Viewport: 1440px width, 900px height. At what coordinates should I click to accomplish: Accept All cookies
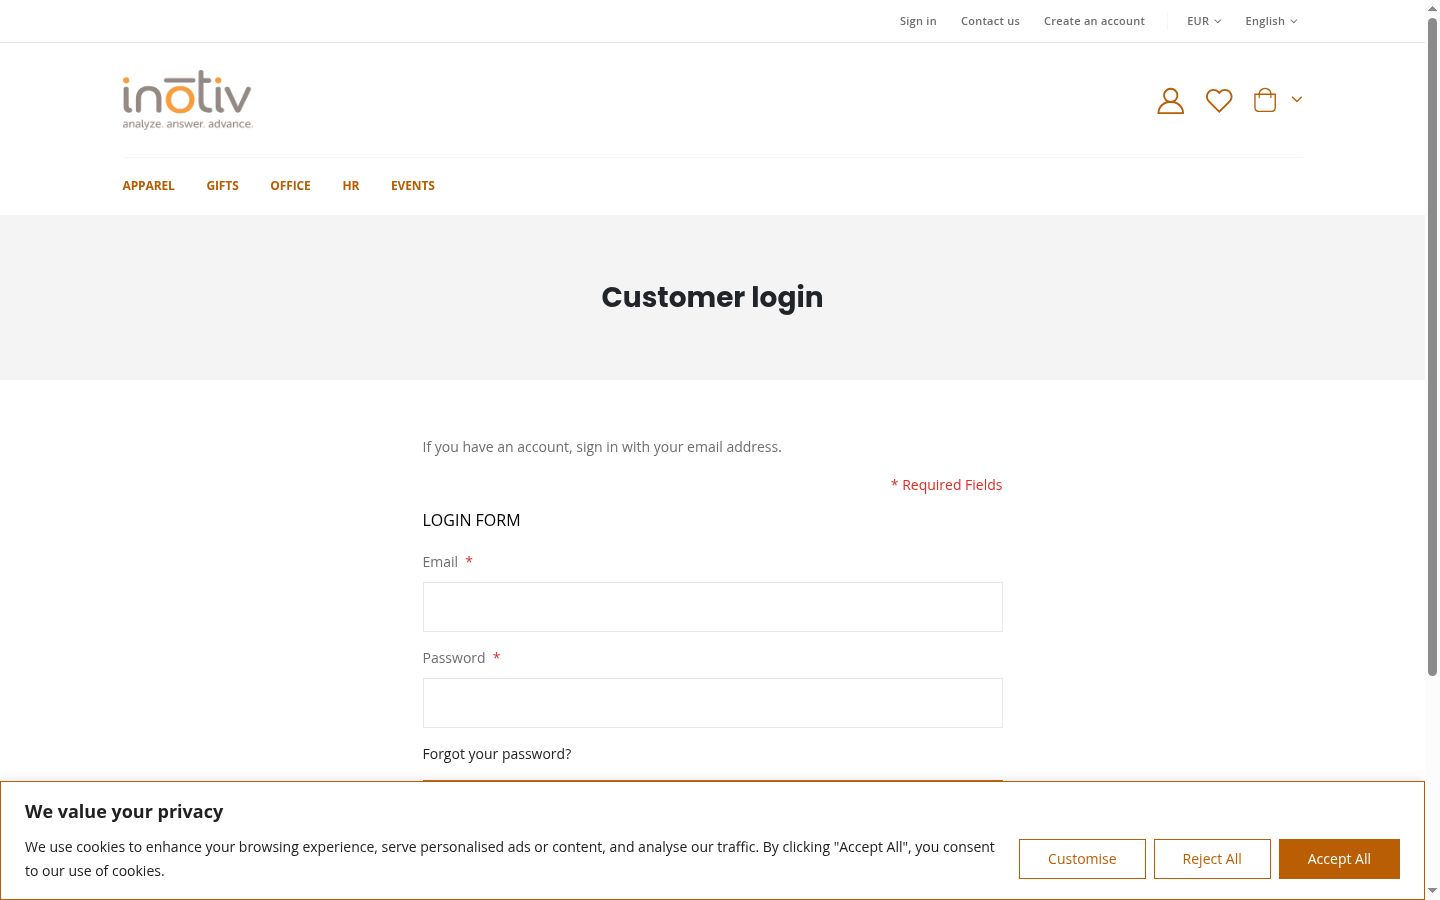[1339, 859]
